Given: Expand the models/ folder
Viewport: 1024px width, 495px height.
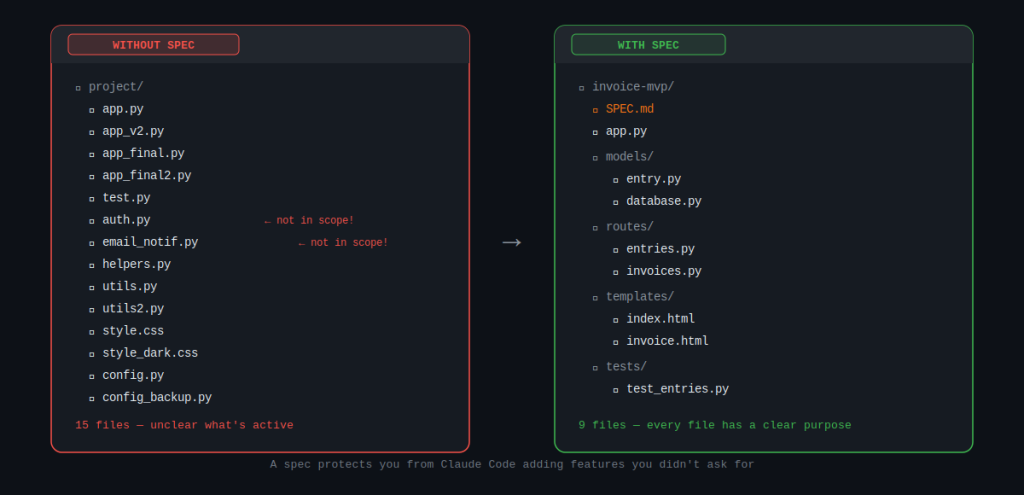Looking at the screenshot, I should coord(595,157).
